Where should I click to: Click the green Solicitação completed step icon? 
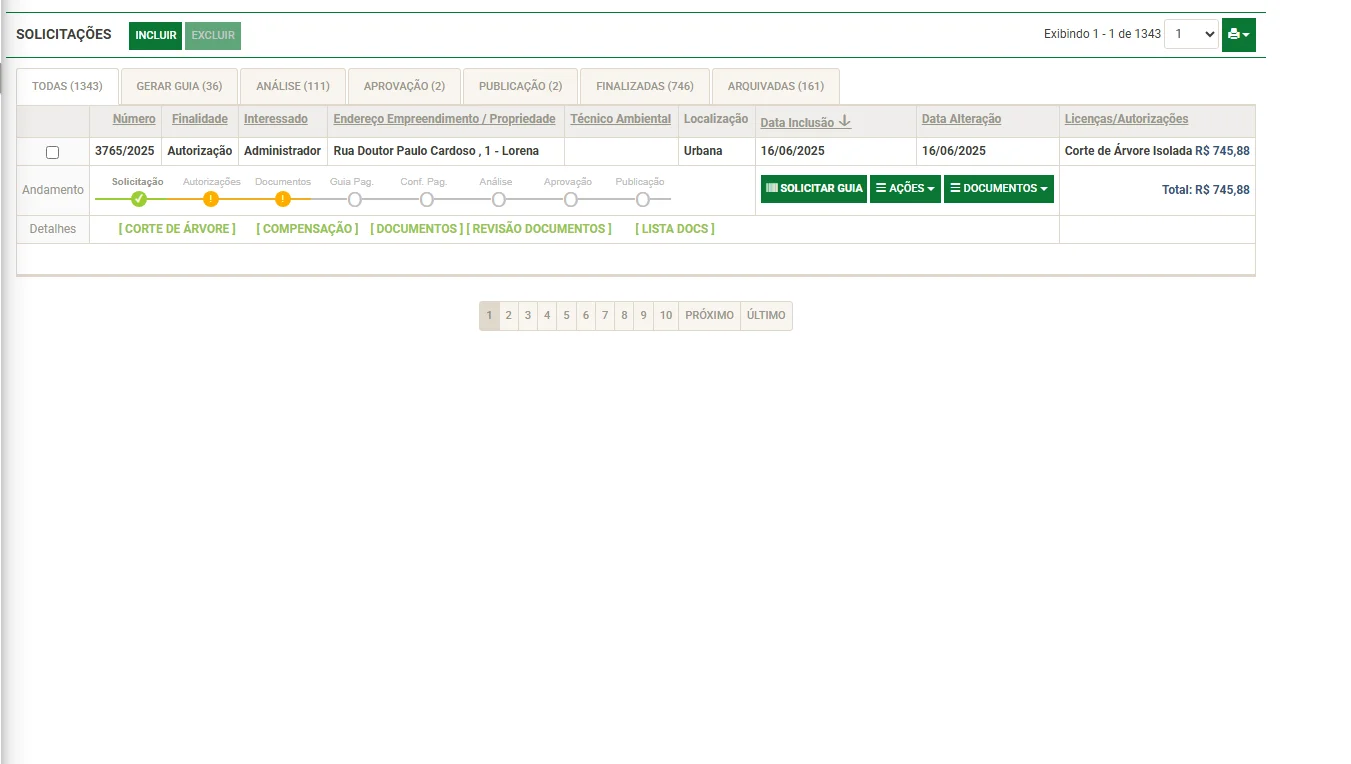(139, 199)
